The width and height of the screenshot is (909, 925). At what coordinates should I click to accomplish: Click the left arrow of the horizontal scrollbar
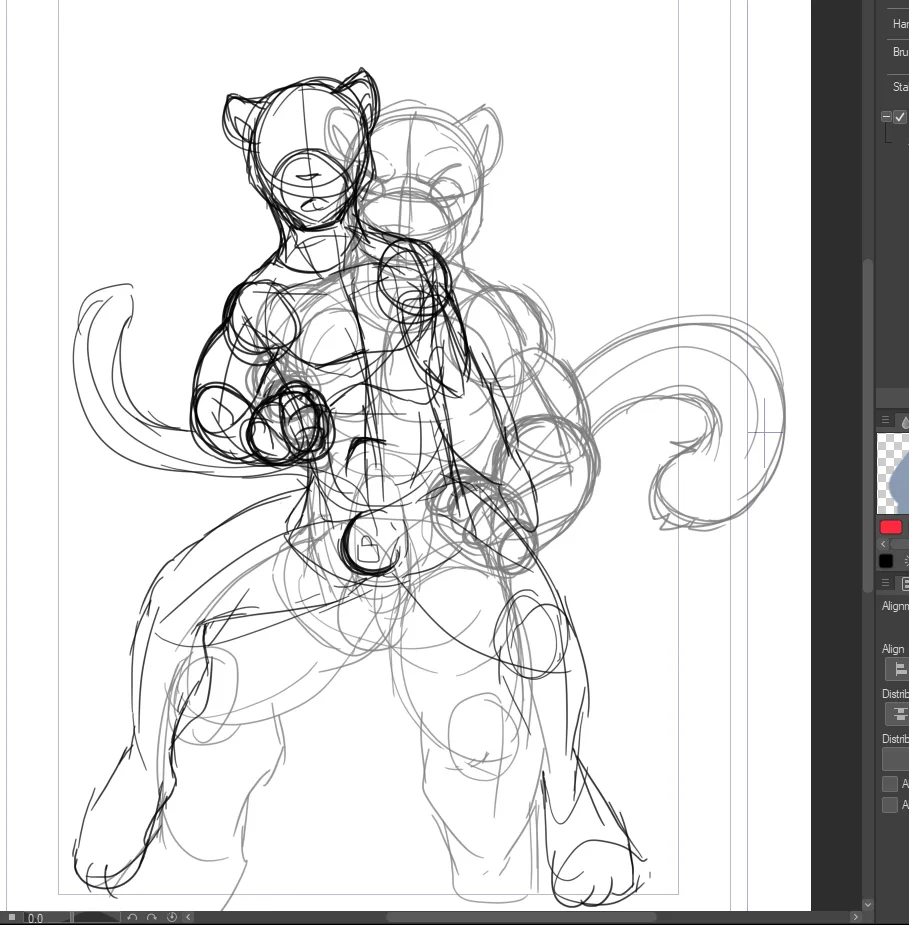188,917
